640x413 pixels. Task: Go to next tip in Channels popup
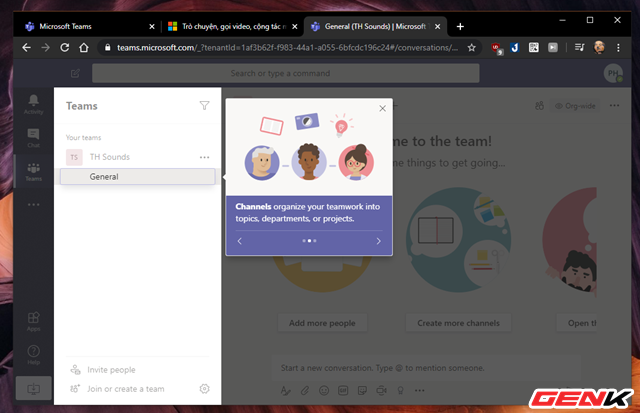[x=378, y=241]
